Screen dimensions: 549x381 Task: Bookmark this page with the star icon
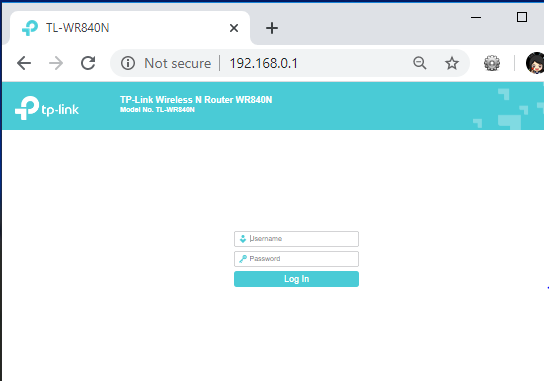[452, 63]
